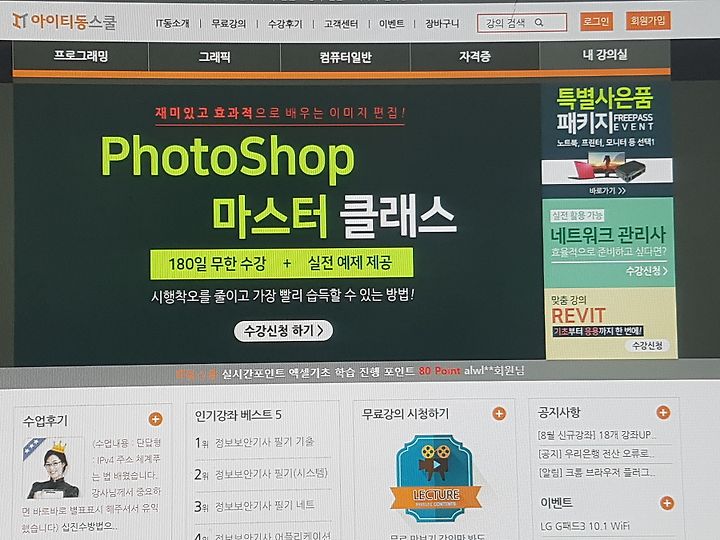Click the 회원가입 button

pos(648,20)
